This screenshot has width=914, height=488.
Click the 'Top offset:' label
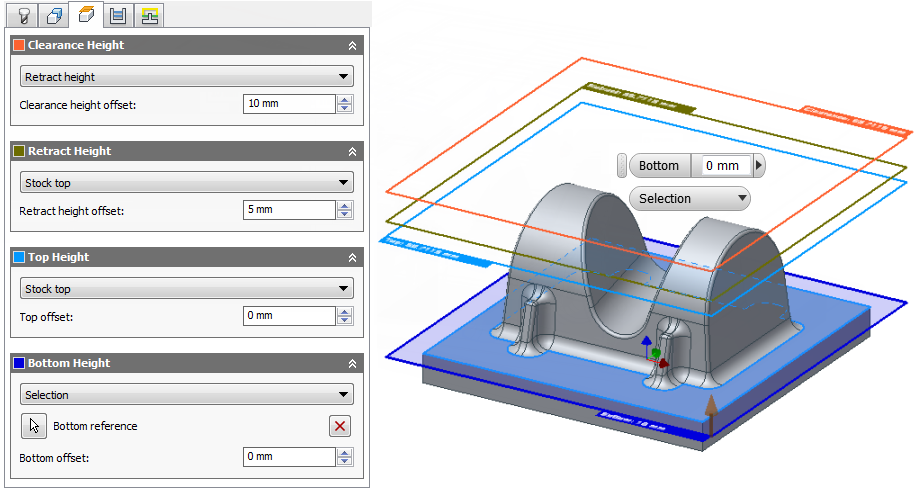46,317
